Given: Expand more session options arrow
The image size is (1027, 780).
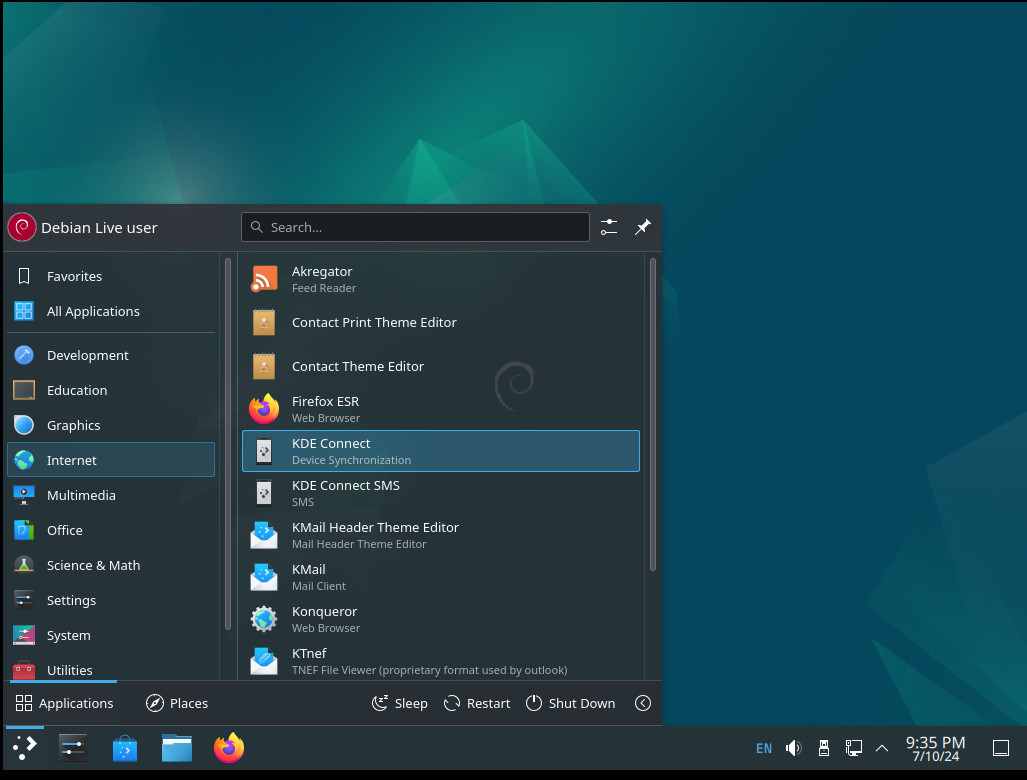Looking at the screenshot, I should point(643,703).
